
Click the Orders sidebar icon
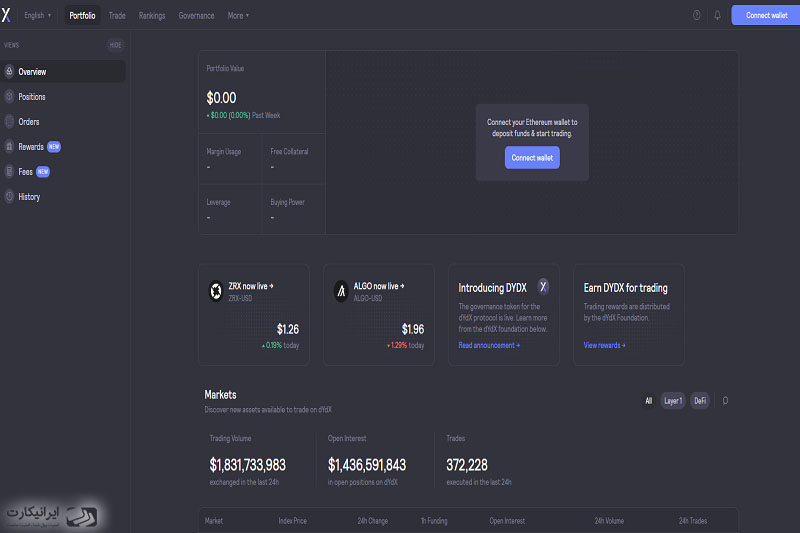(9, 121)
